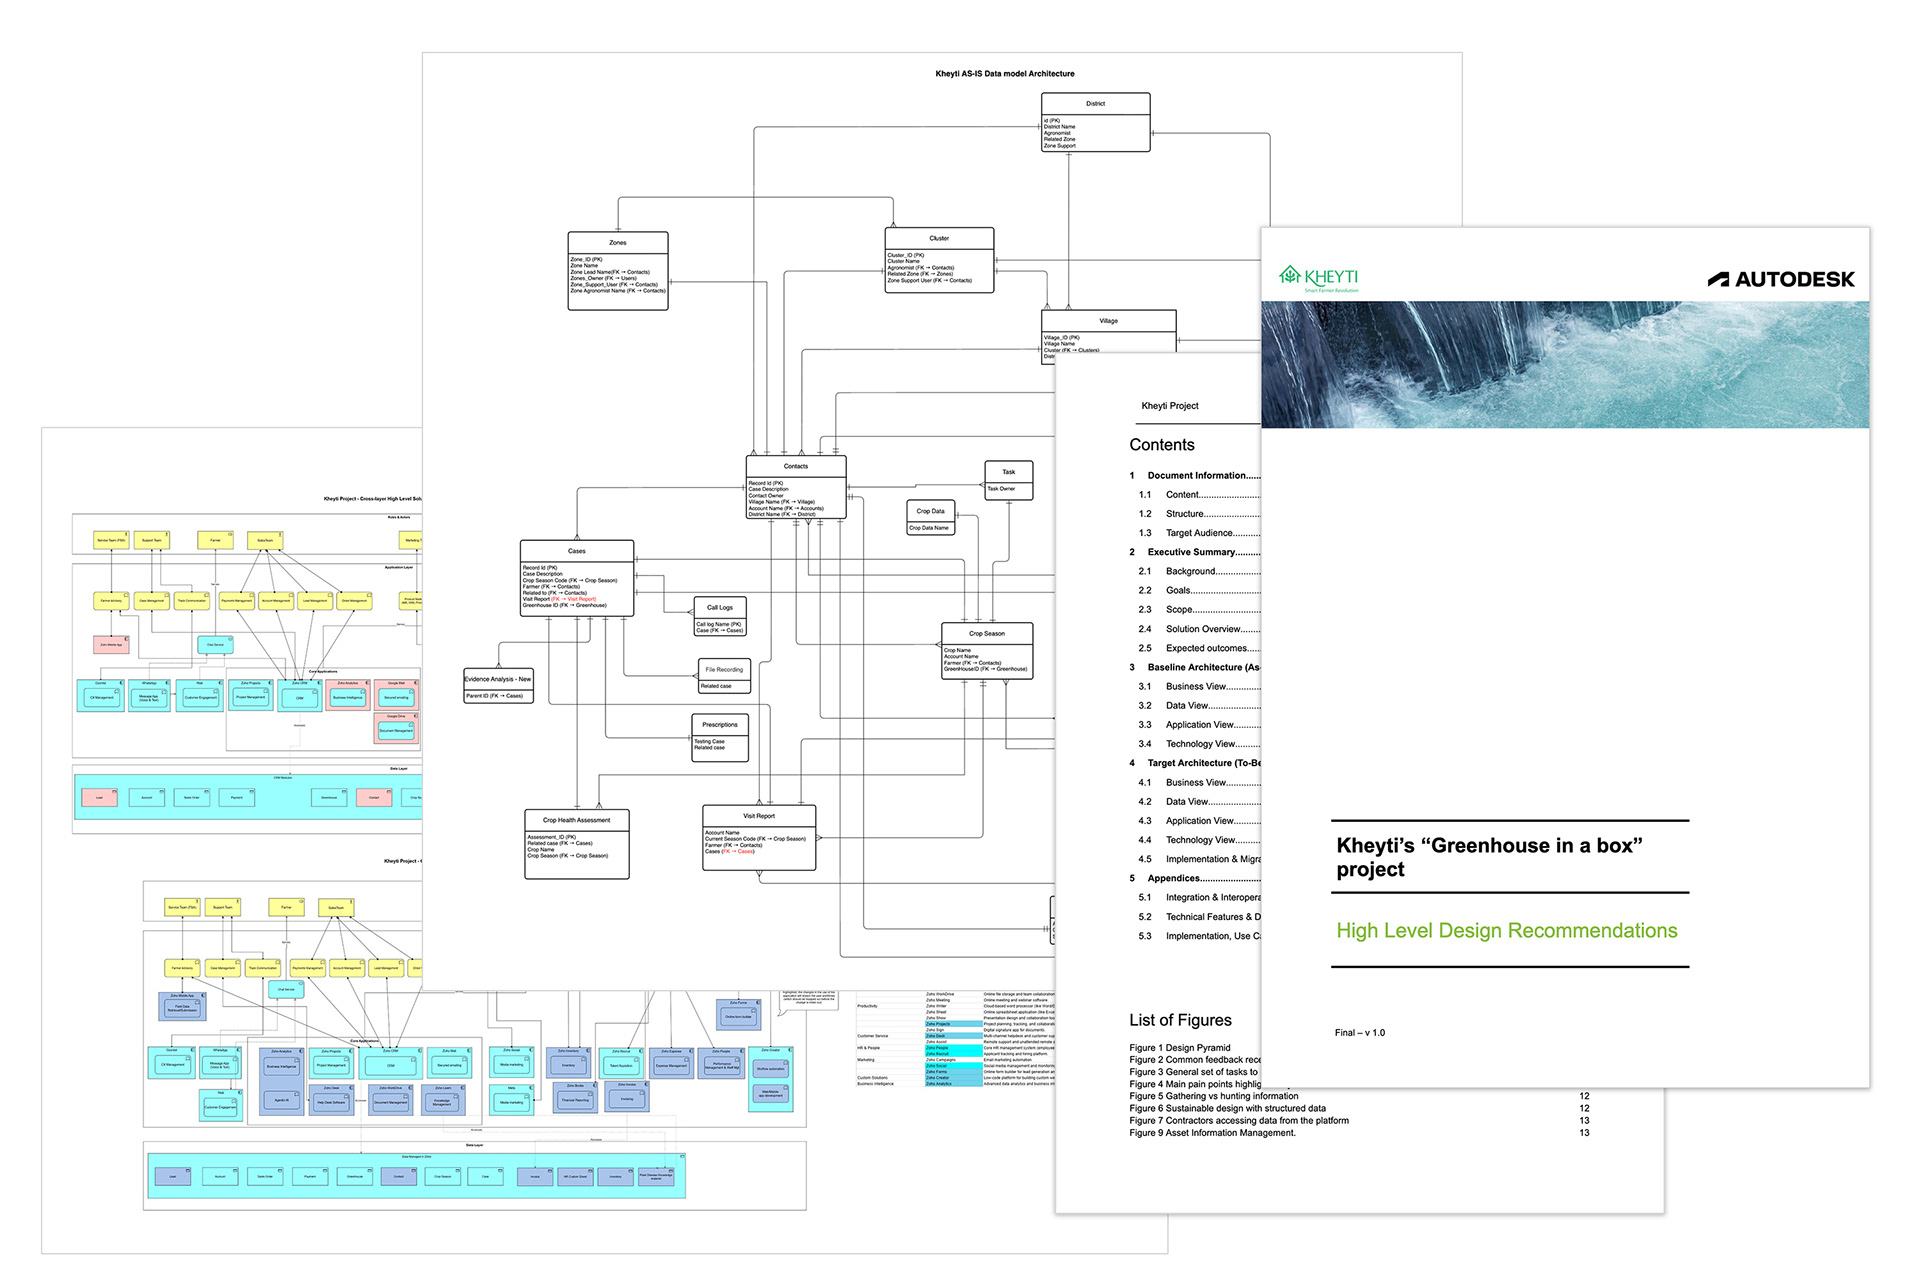This screenshot has width=1920, height=1280.
Task: Click the Autodesk logo on cover page
Action: [x=1781, y=280]
